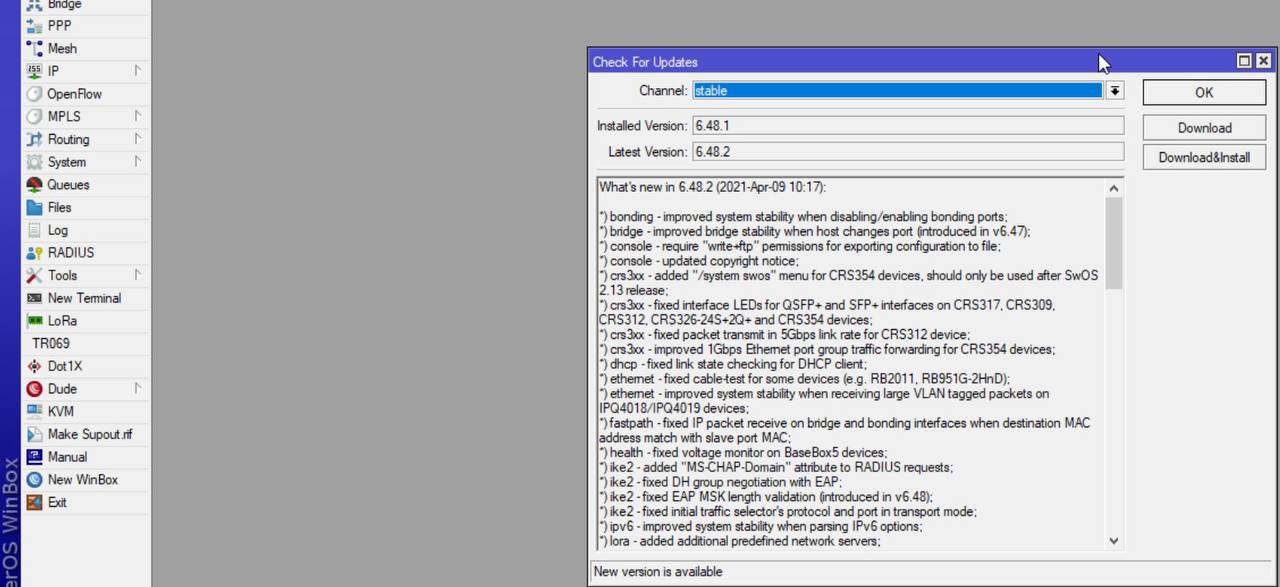Viewport: 1280px width, 587px height.
Task: Open the New WinBox icon
Action: point(34,480)
